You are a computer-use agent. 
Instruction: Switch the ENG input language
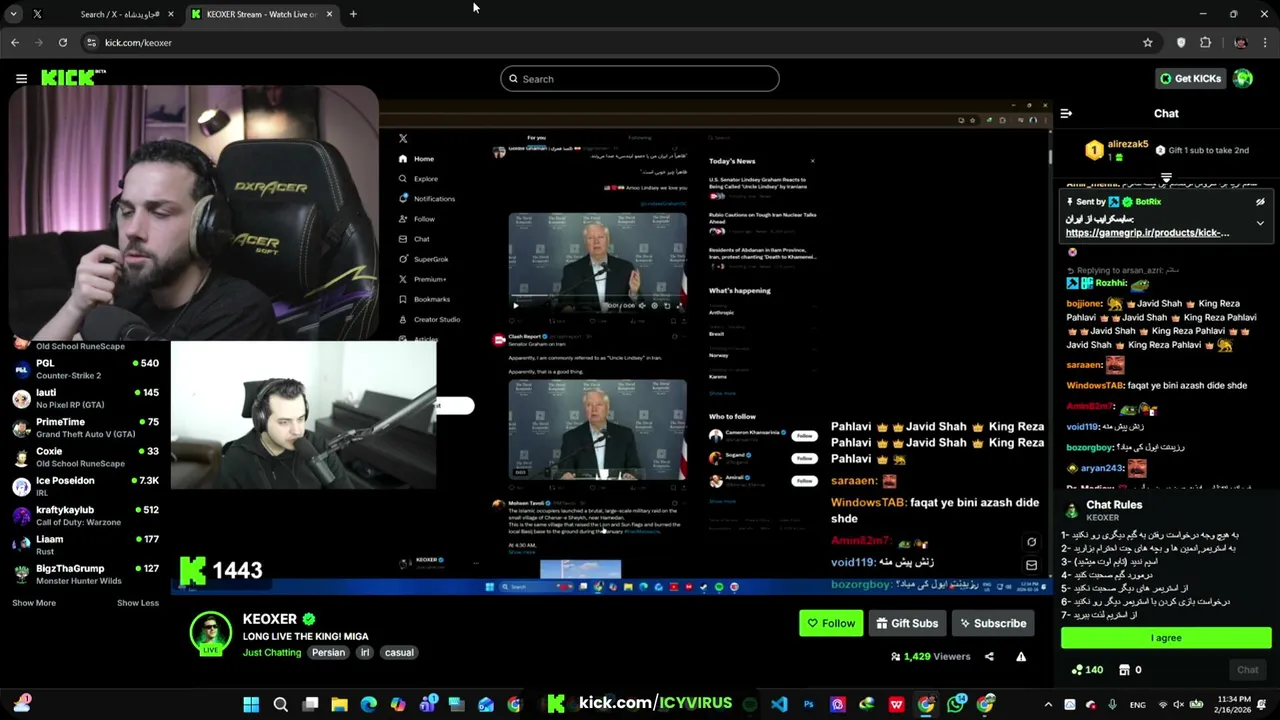[x=1138, y=705]
